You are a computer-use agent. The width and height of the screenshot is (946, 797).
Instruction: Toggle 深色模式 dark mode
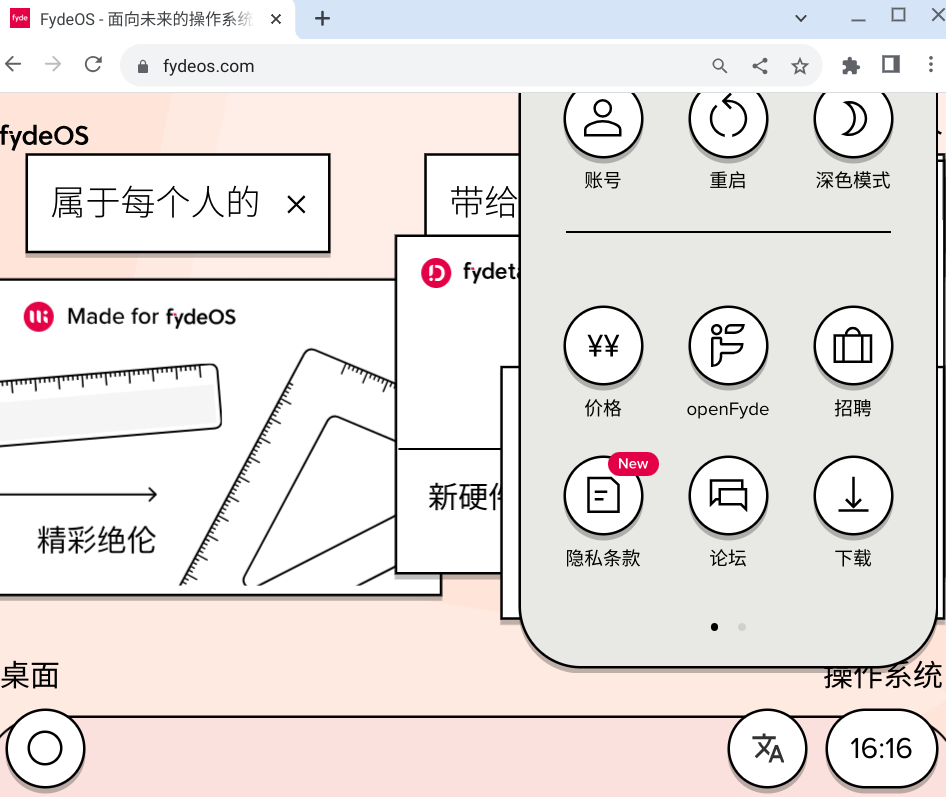(852, 119)
